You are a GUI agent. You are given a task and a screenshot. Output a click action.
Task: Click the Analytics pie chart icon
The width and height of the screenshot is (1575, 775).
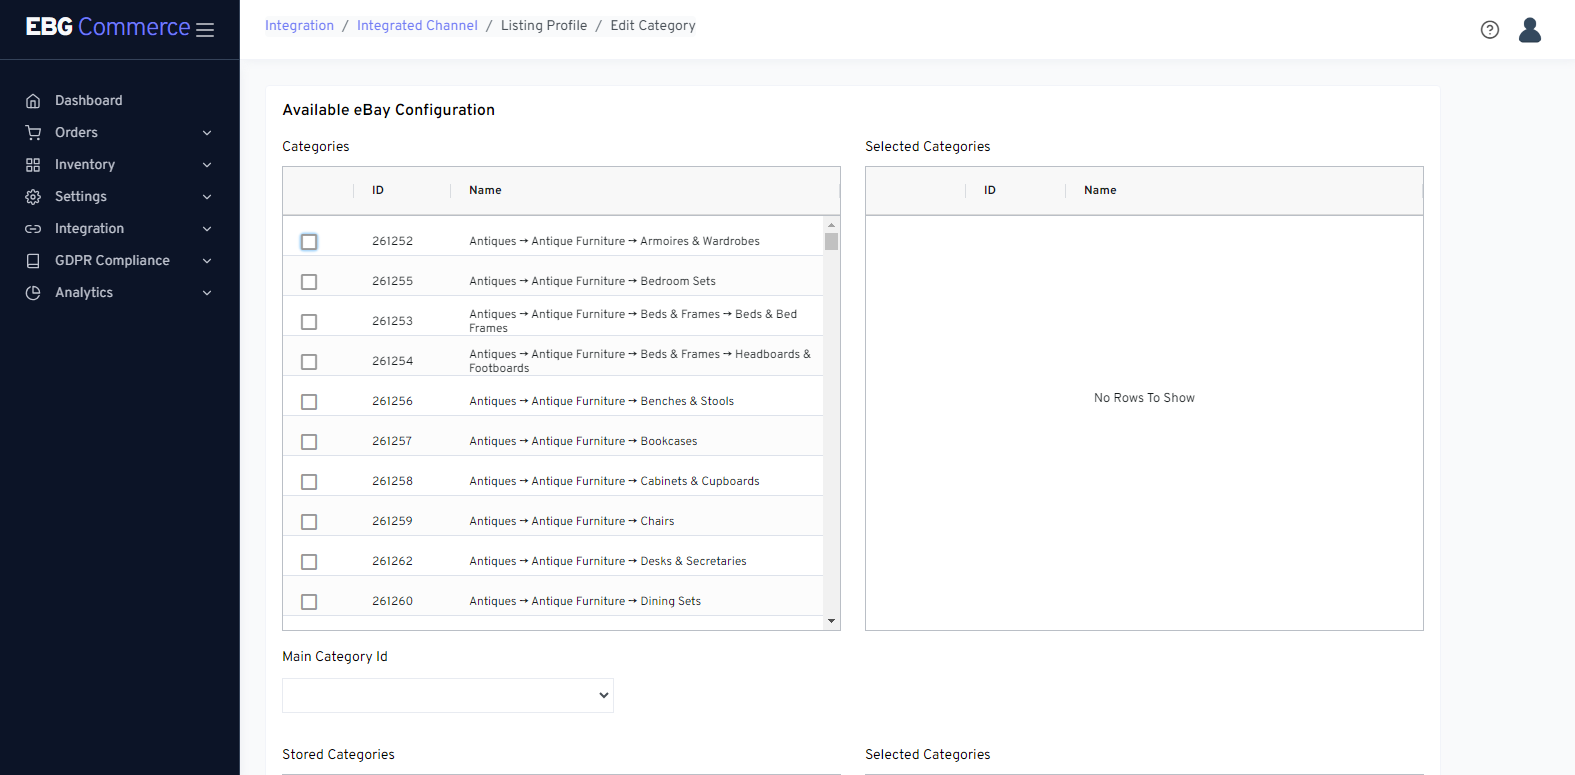(x=33, y=293)
